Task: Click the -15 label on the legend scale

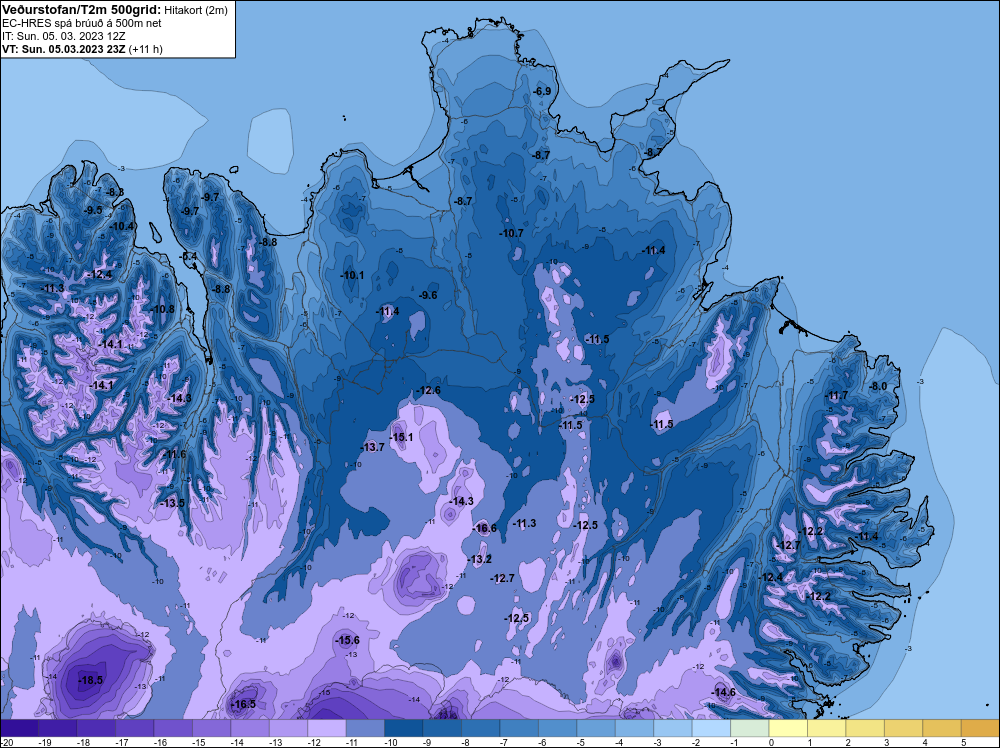Action: tap(199, 742)
